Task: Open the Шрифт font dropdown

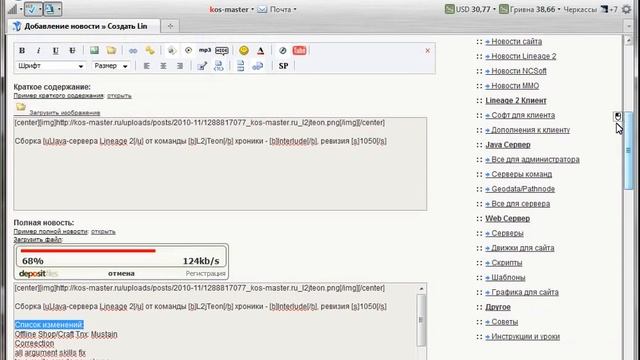Action: [50, 66]
